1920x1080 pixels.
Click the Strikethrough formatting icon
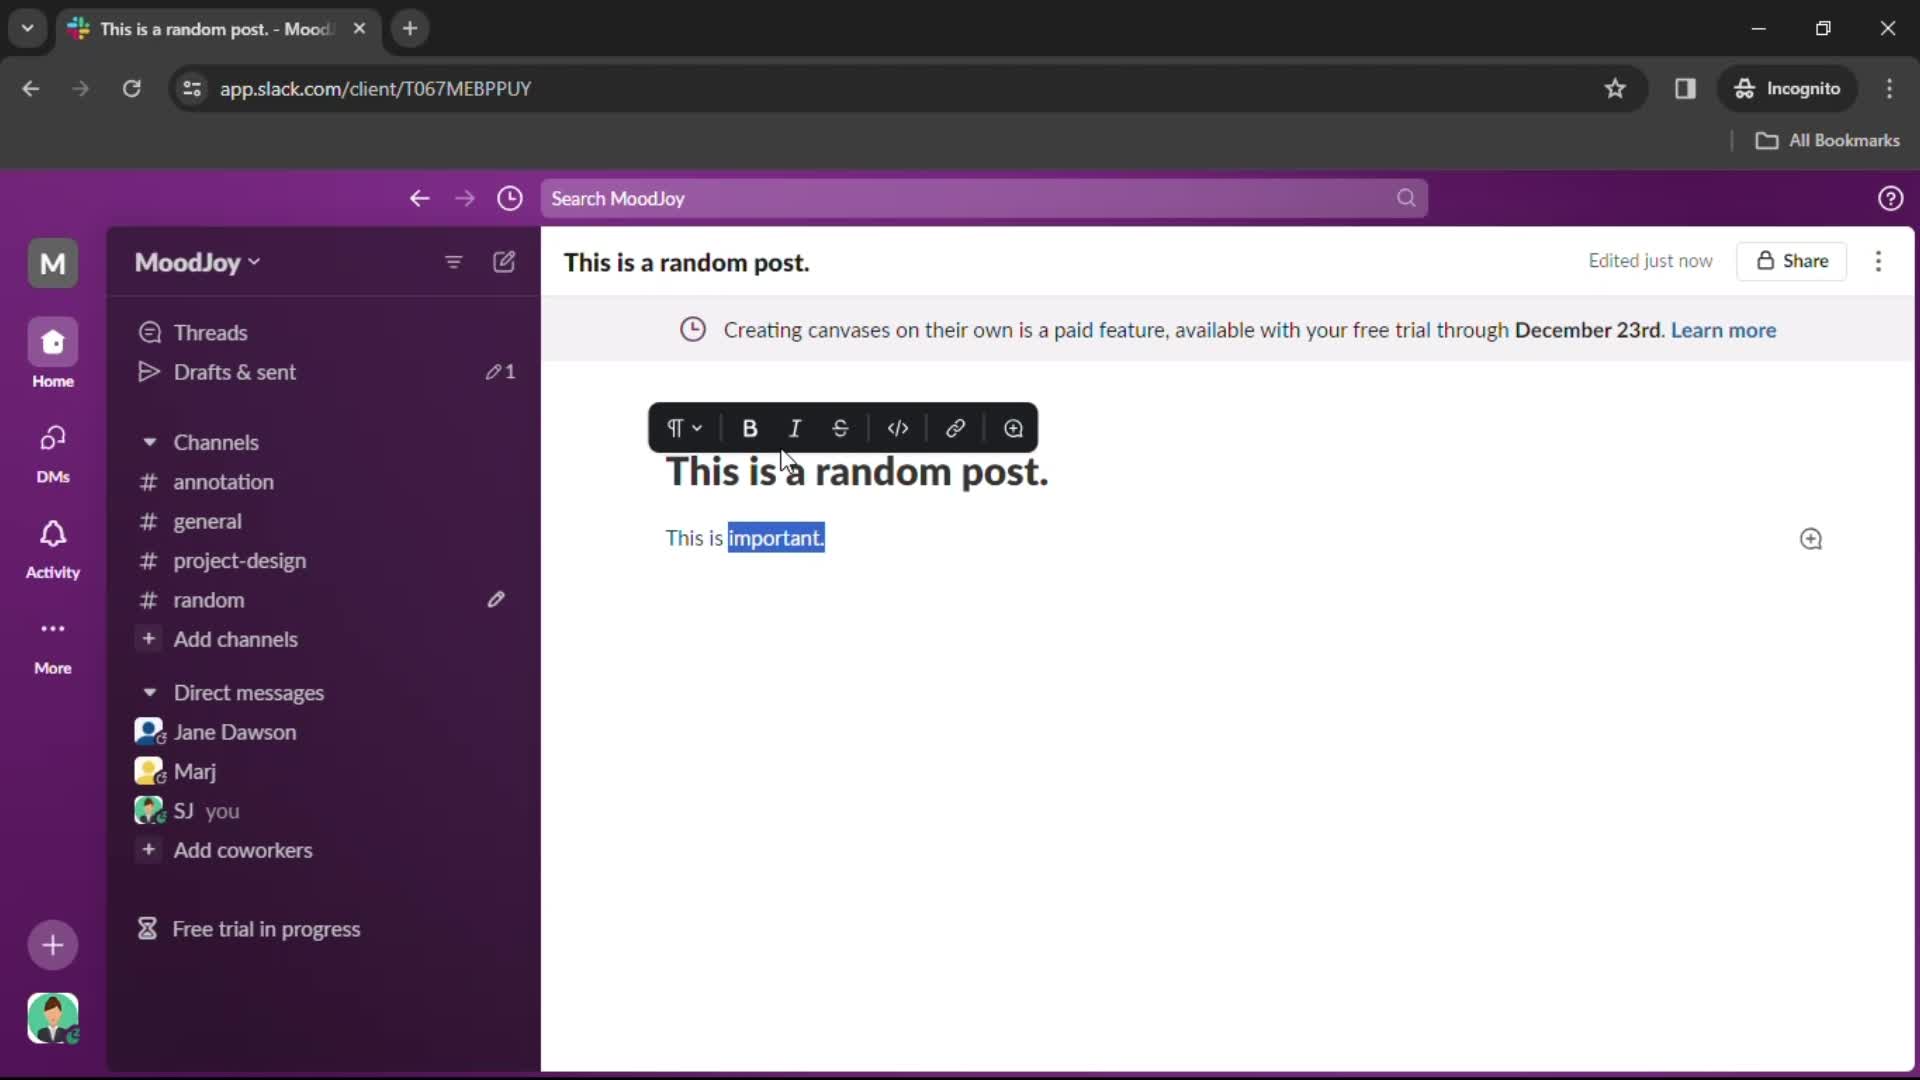(840, 427)
